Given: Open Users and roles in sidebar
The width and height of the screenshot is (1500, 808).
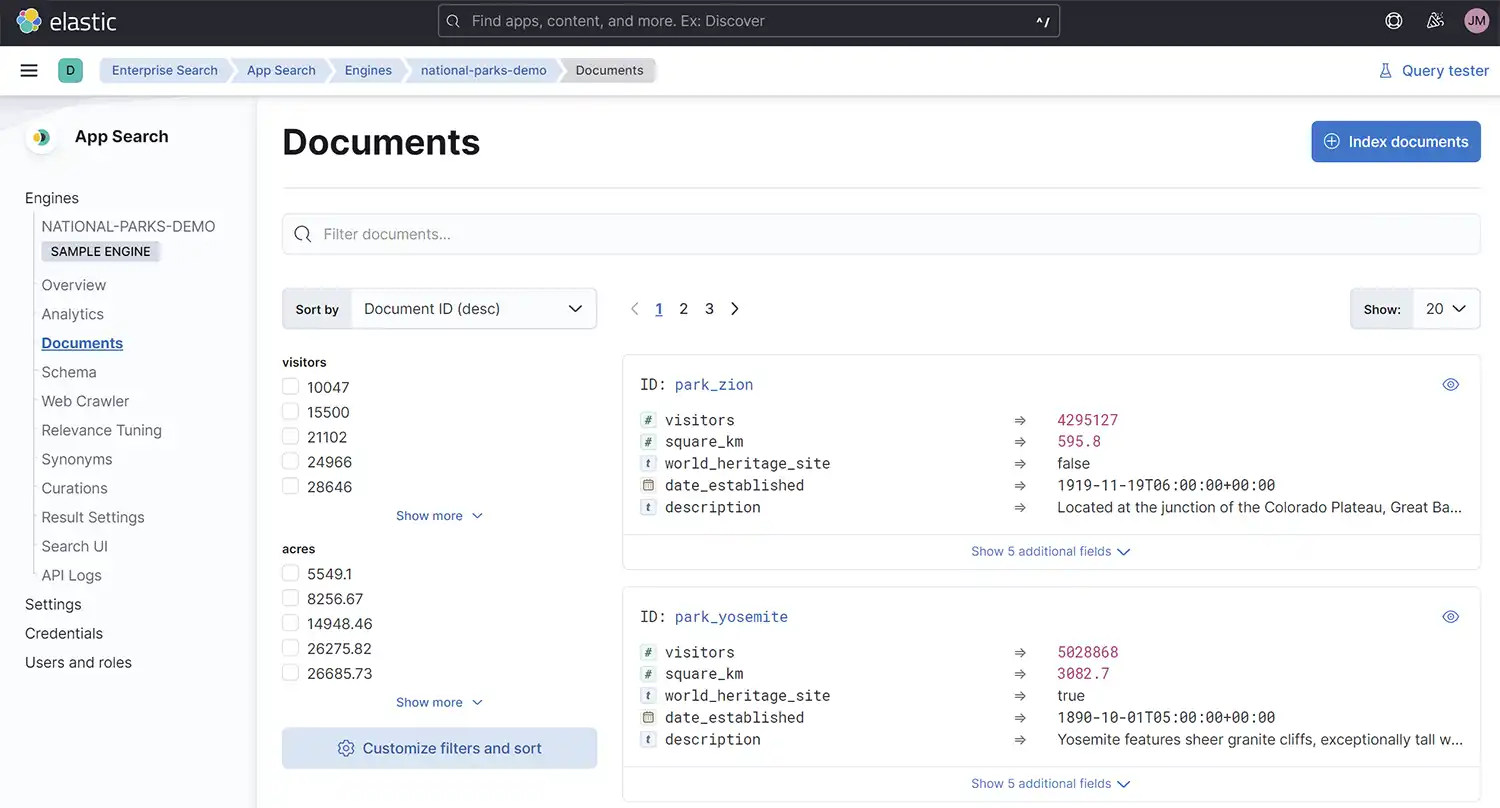Looking at the screenshot, I should (78, 662).
